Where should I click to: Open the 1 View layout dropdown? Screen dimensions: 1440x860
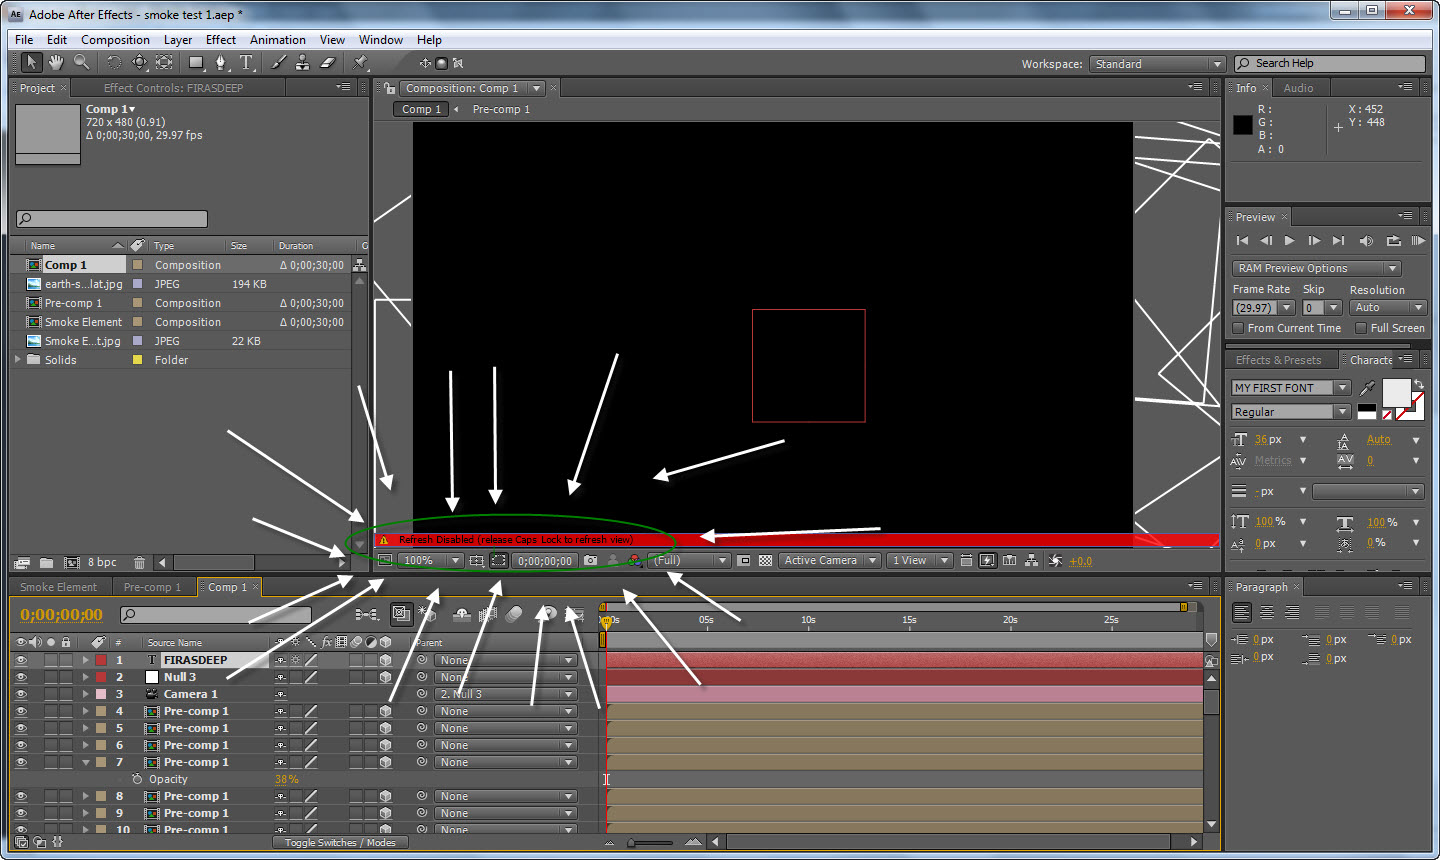pyautogui.click(x=920, y=561)
